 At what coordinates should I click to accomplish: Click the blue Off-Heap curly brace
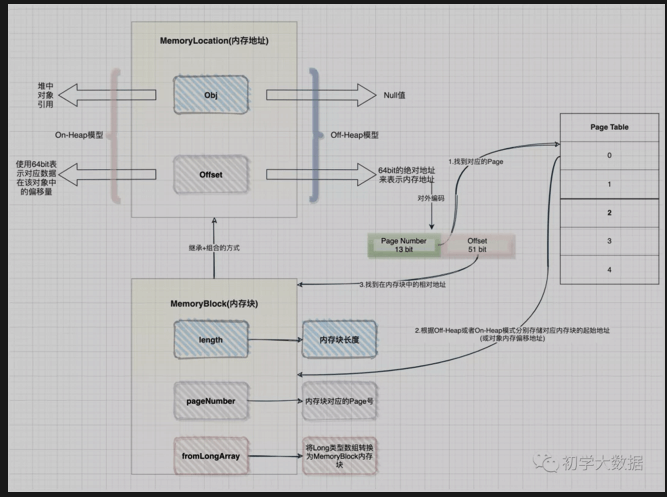pos(315,135)
